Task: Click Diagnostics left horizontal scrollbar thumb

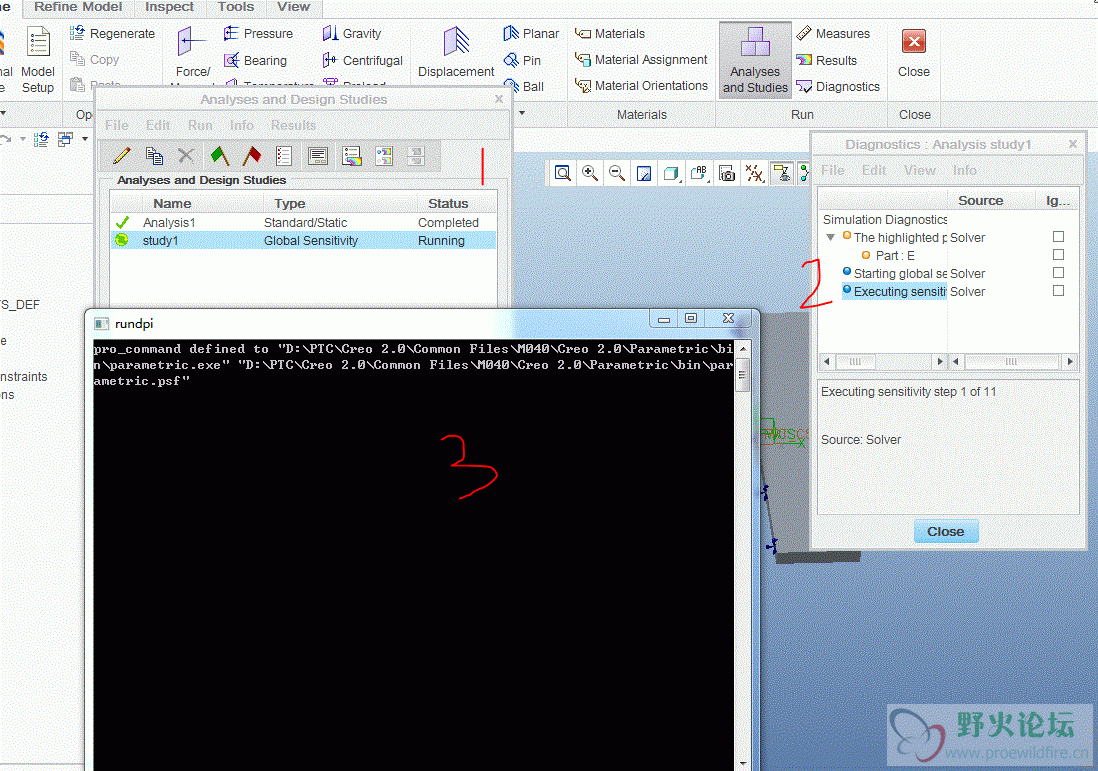Action: click(856, 361)
